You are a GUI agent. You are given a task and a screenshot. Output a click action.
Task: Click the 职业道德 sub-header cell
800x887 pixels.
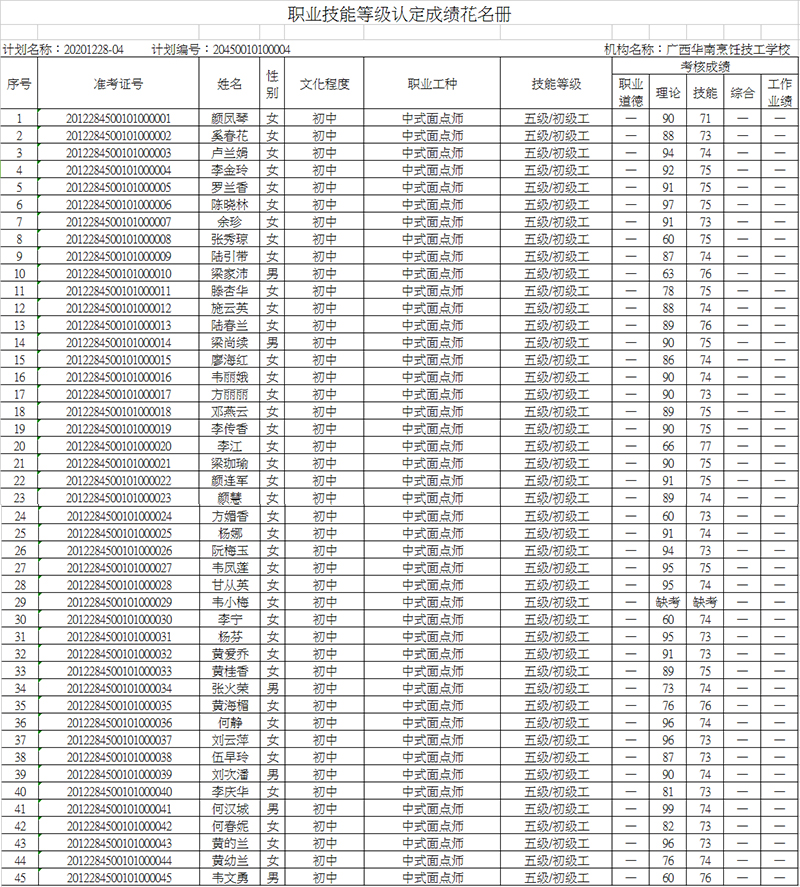point(631,92)
